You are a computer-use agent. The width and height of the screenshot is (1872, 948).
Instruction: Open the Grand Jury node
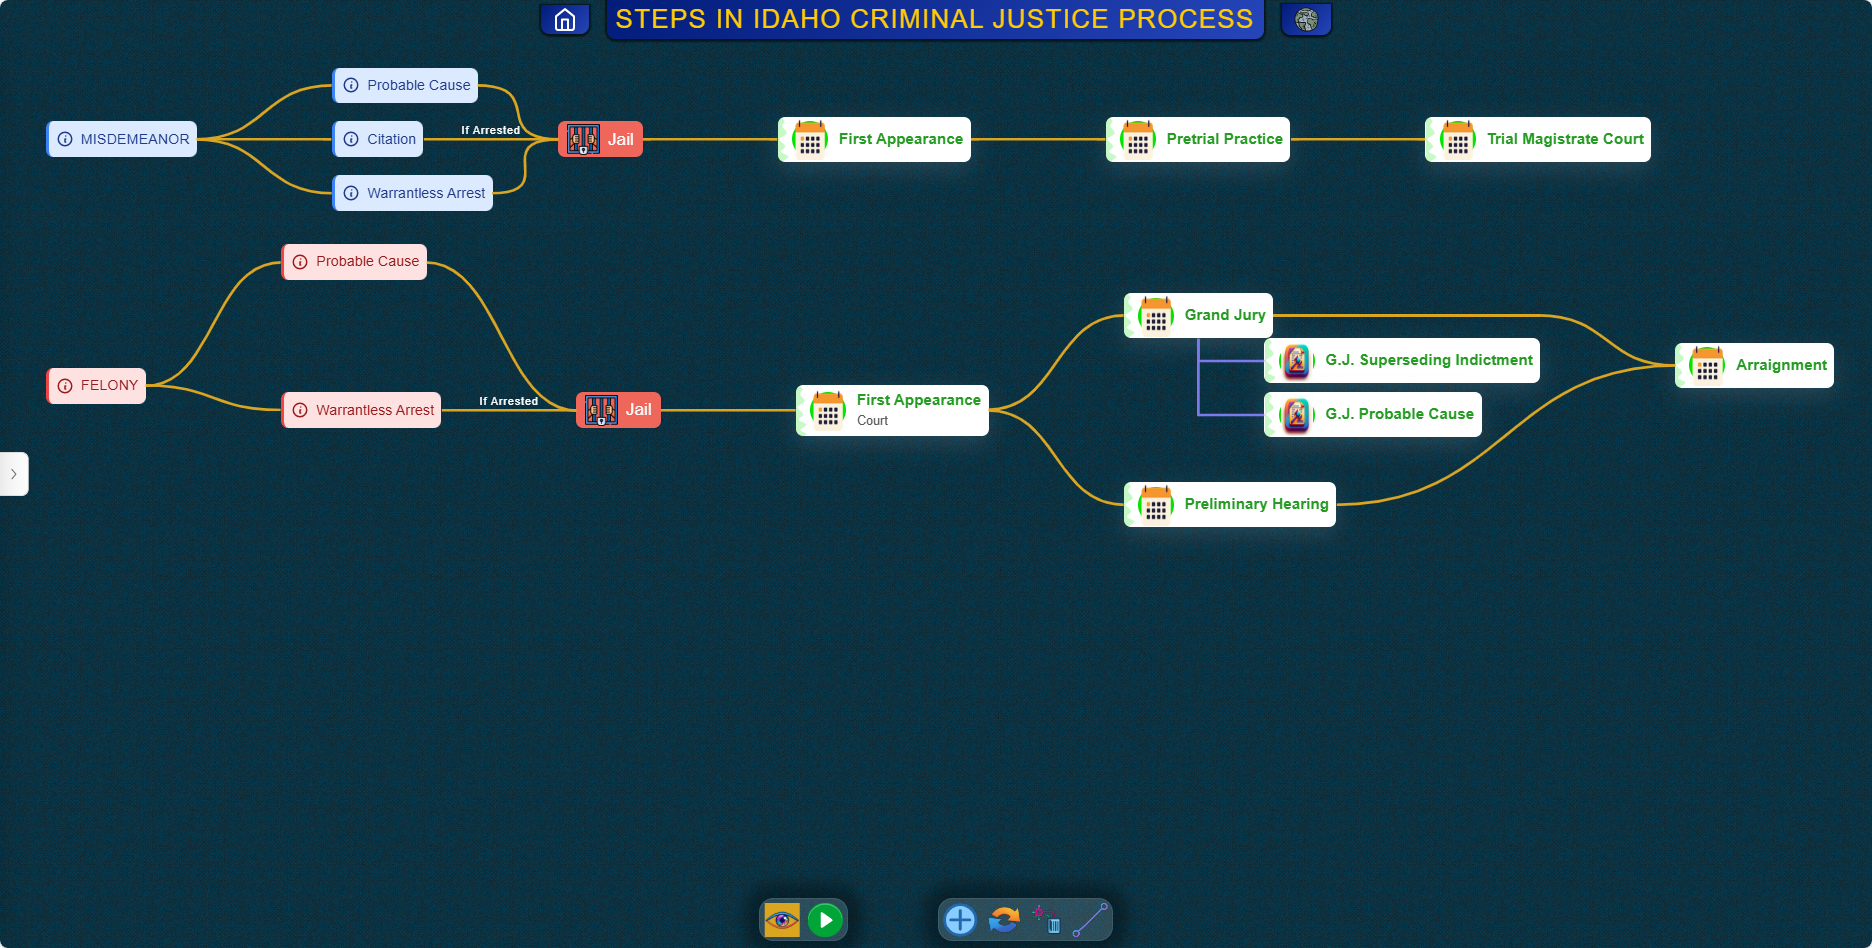coord(1199,315)
